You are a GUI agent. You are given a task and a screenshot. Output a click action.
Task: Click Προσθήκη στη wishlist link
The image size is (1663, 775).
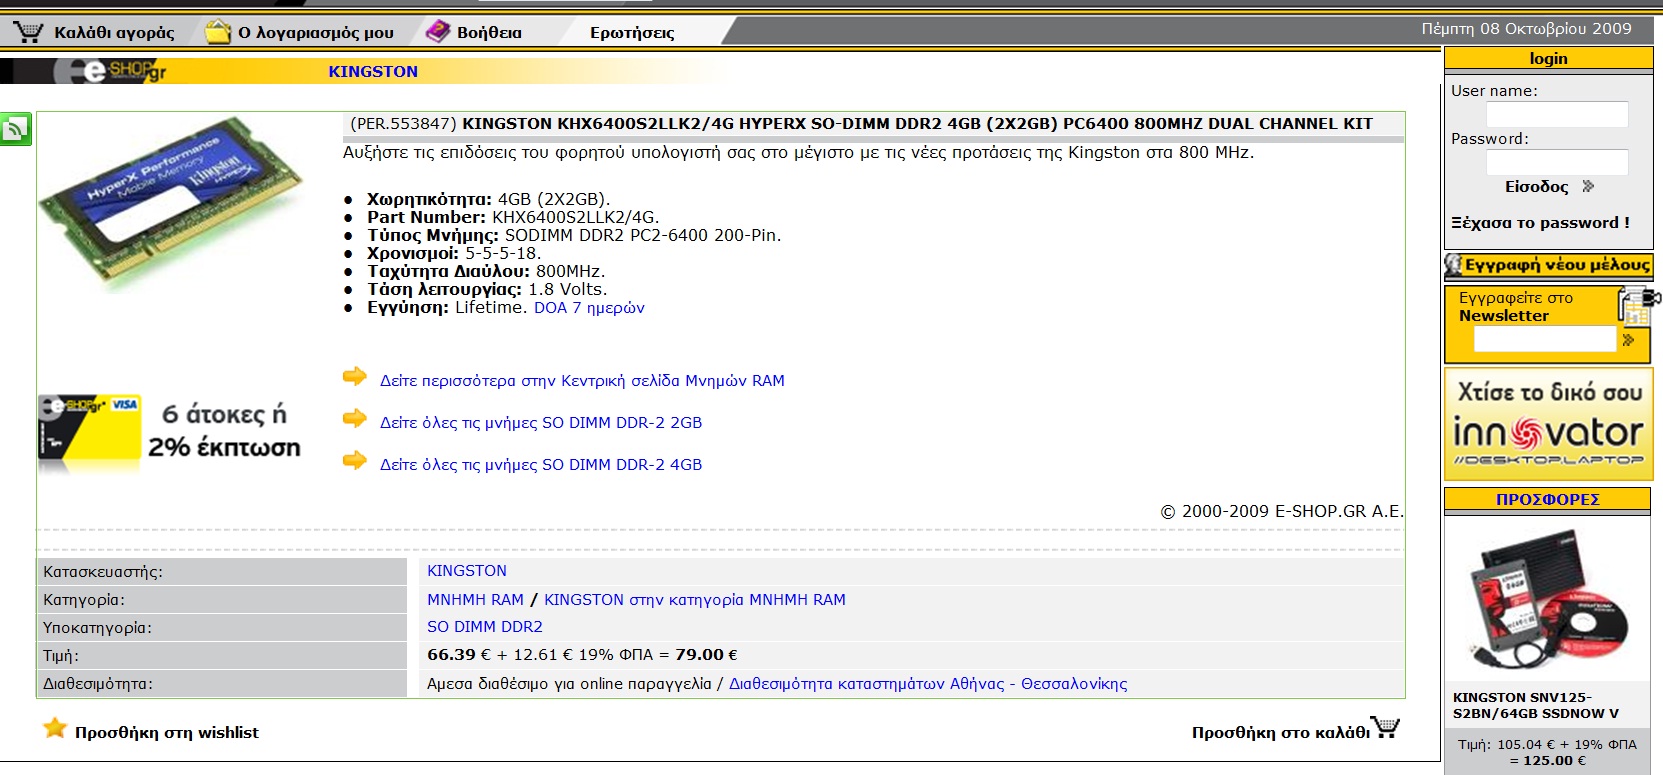166,733
